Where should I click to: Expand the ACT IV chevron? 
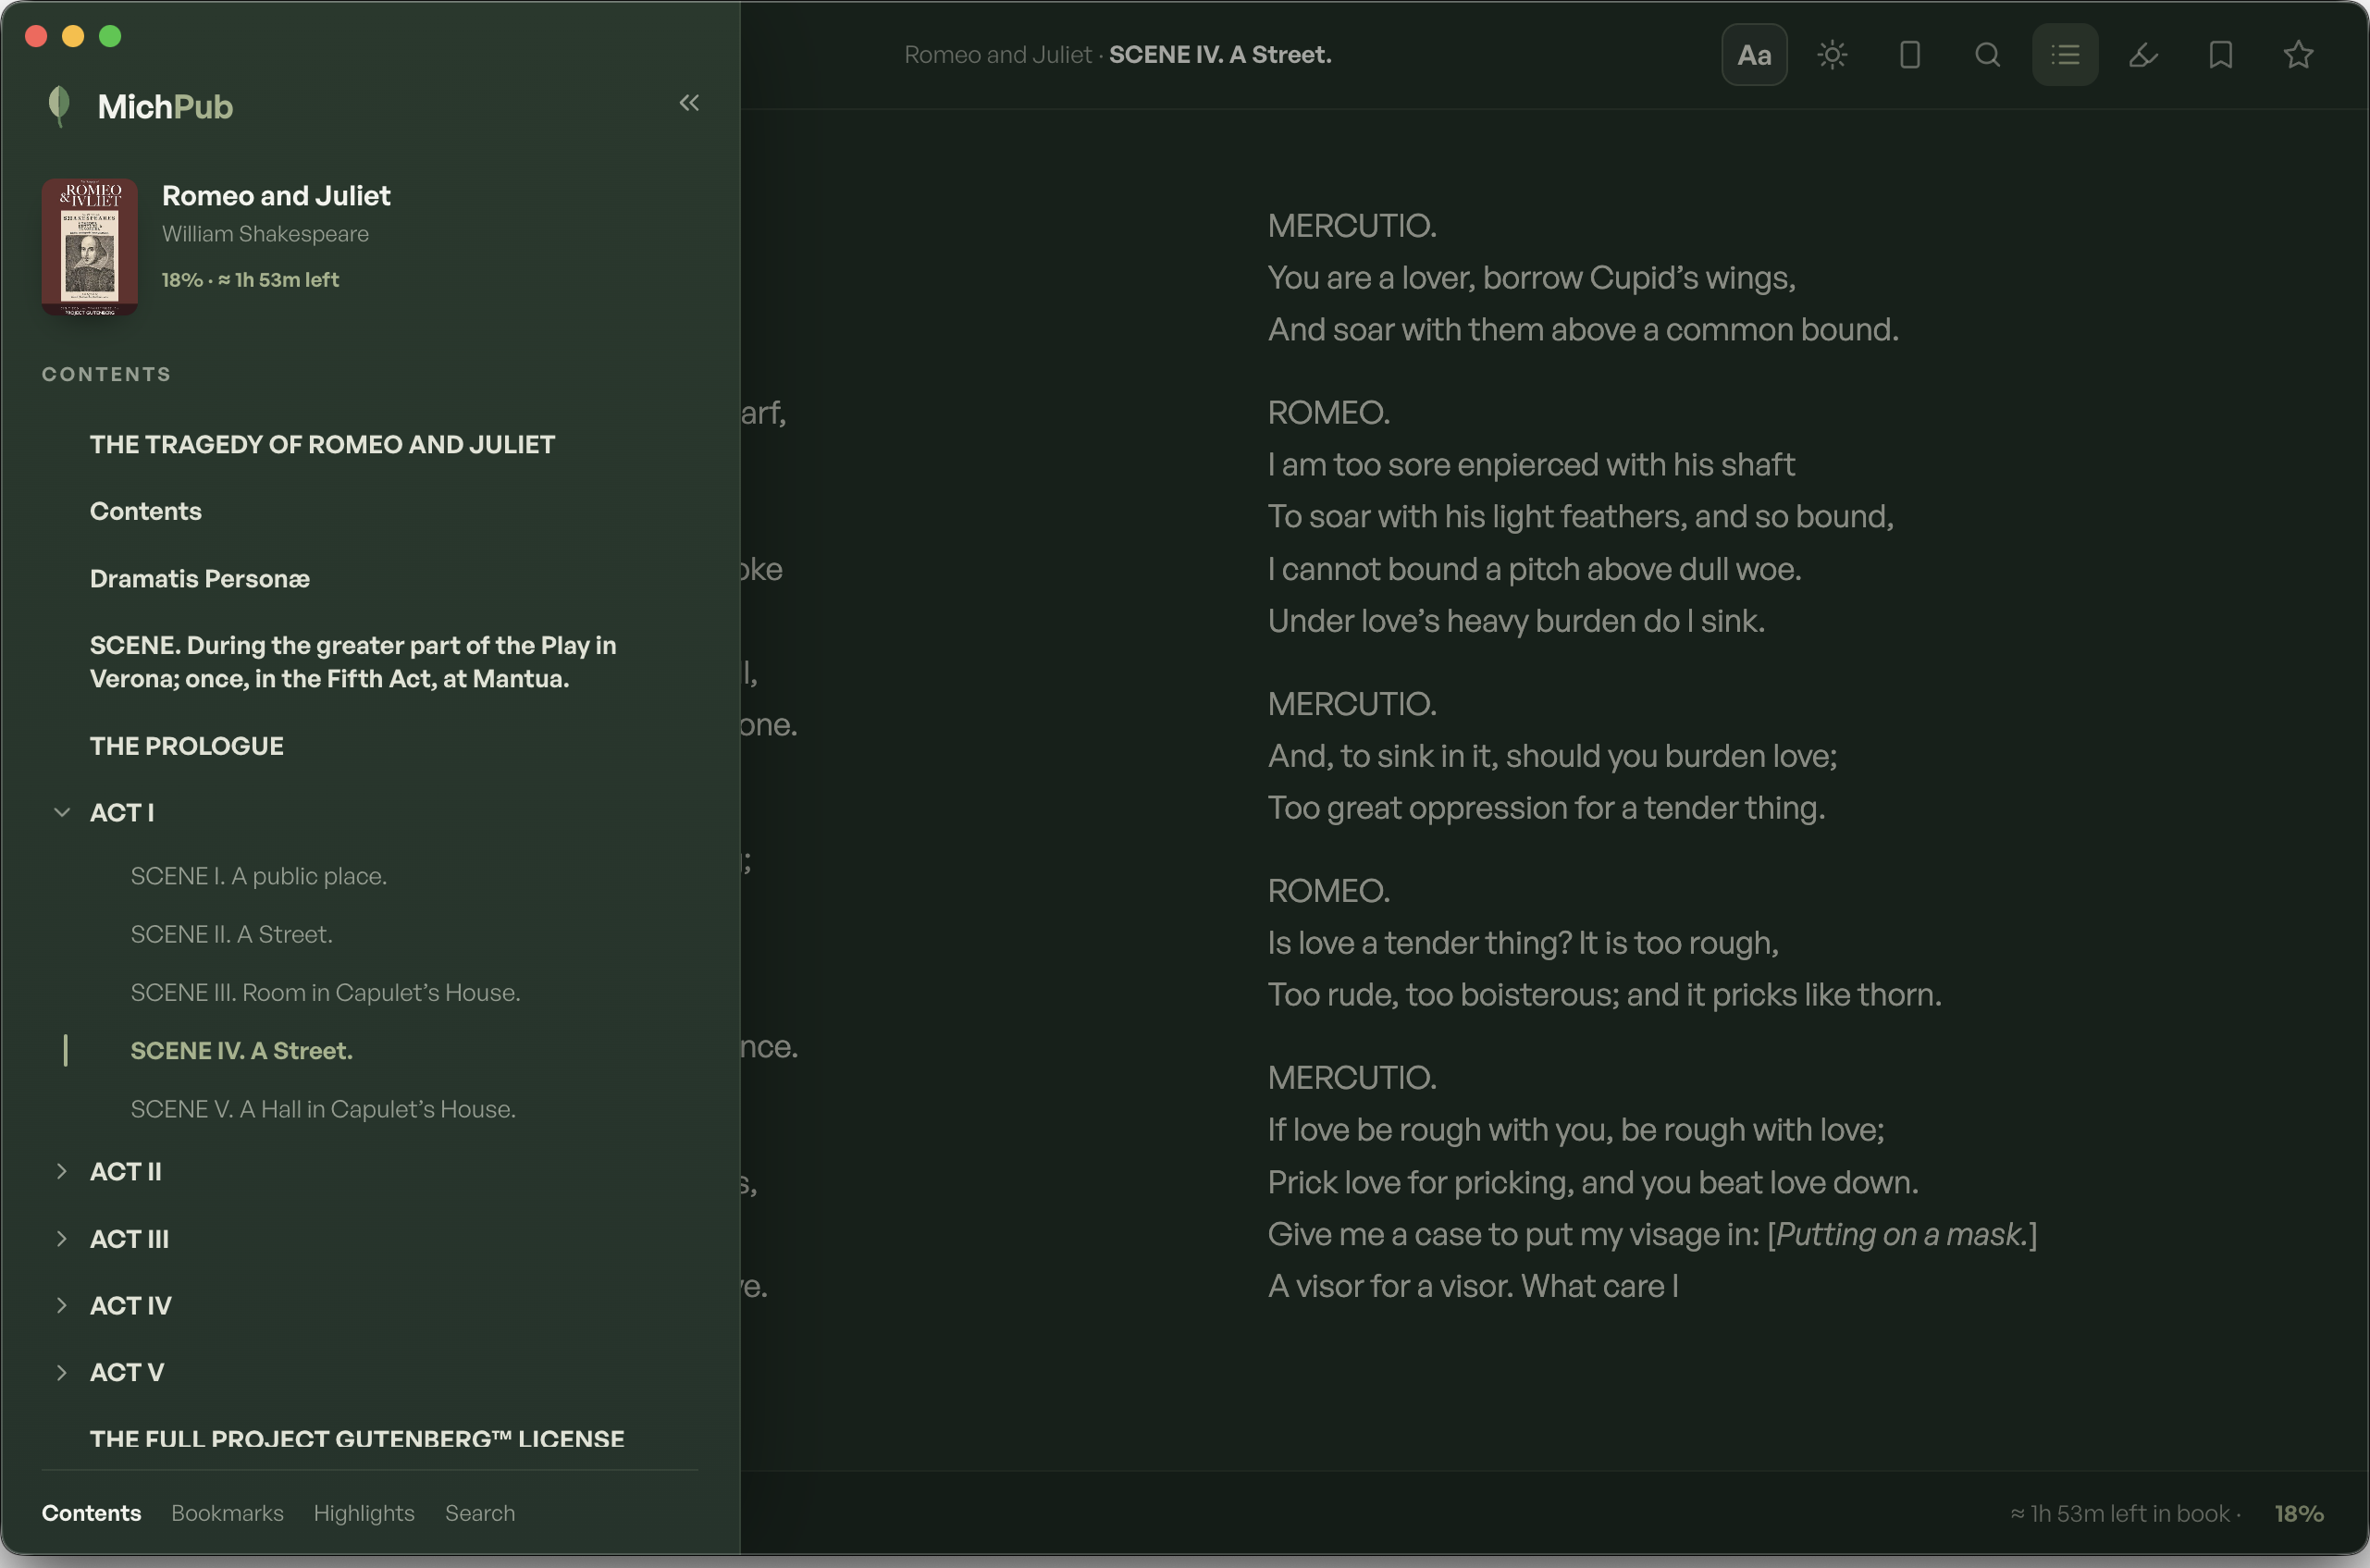62,1306
